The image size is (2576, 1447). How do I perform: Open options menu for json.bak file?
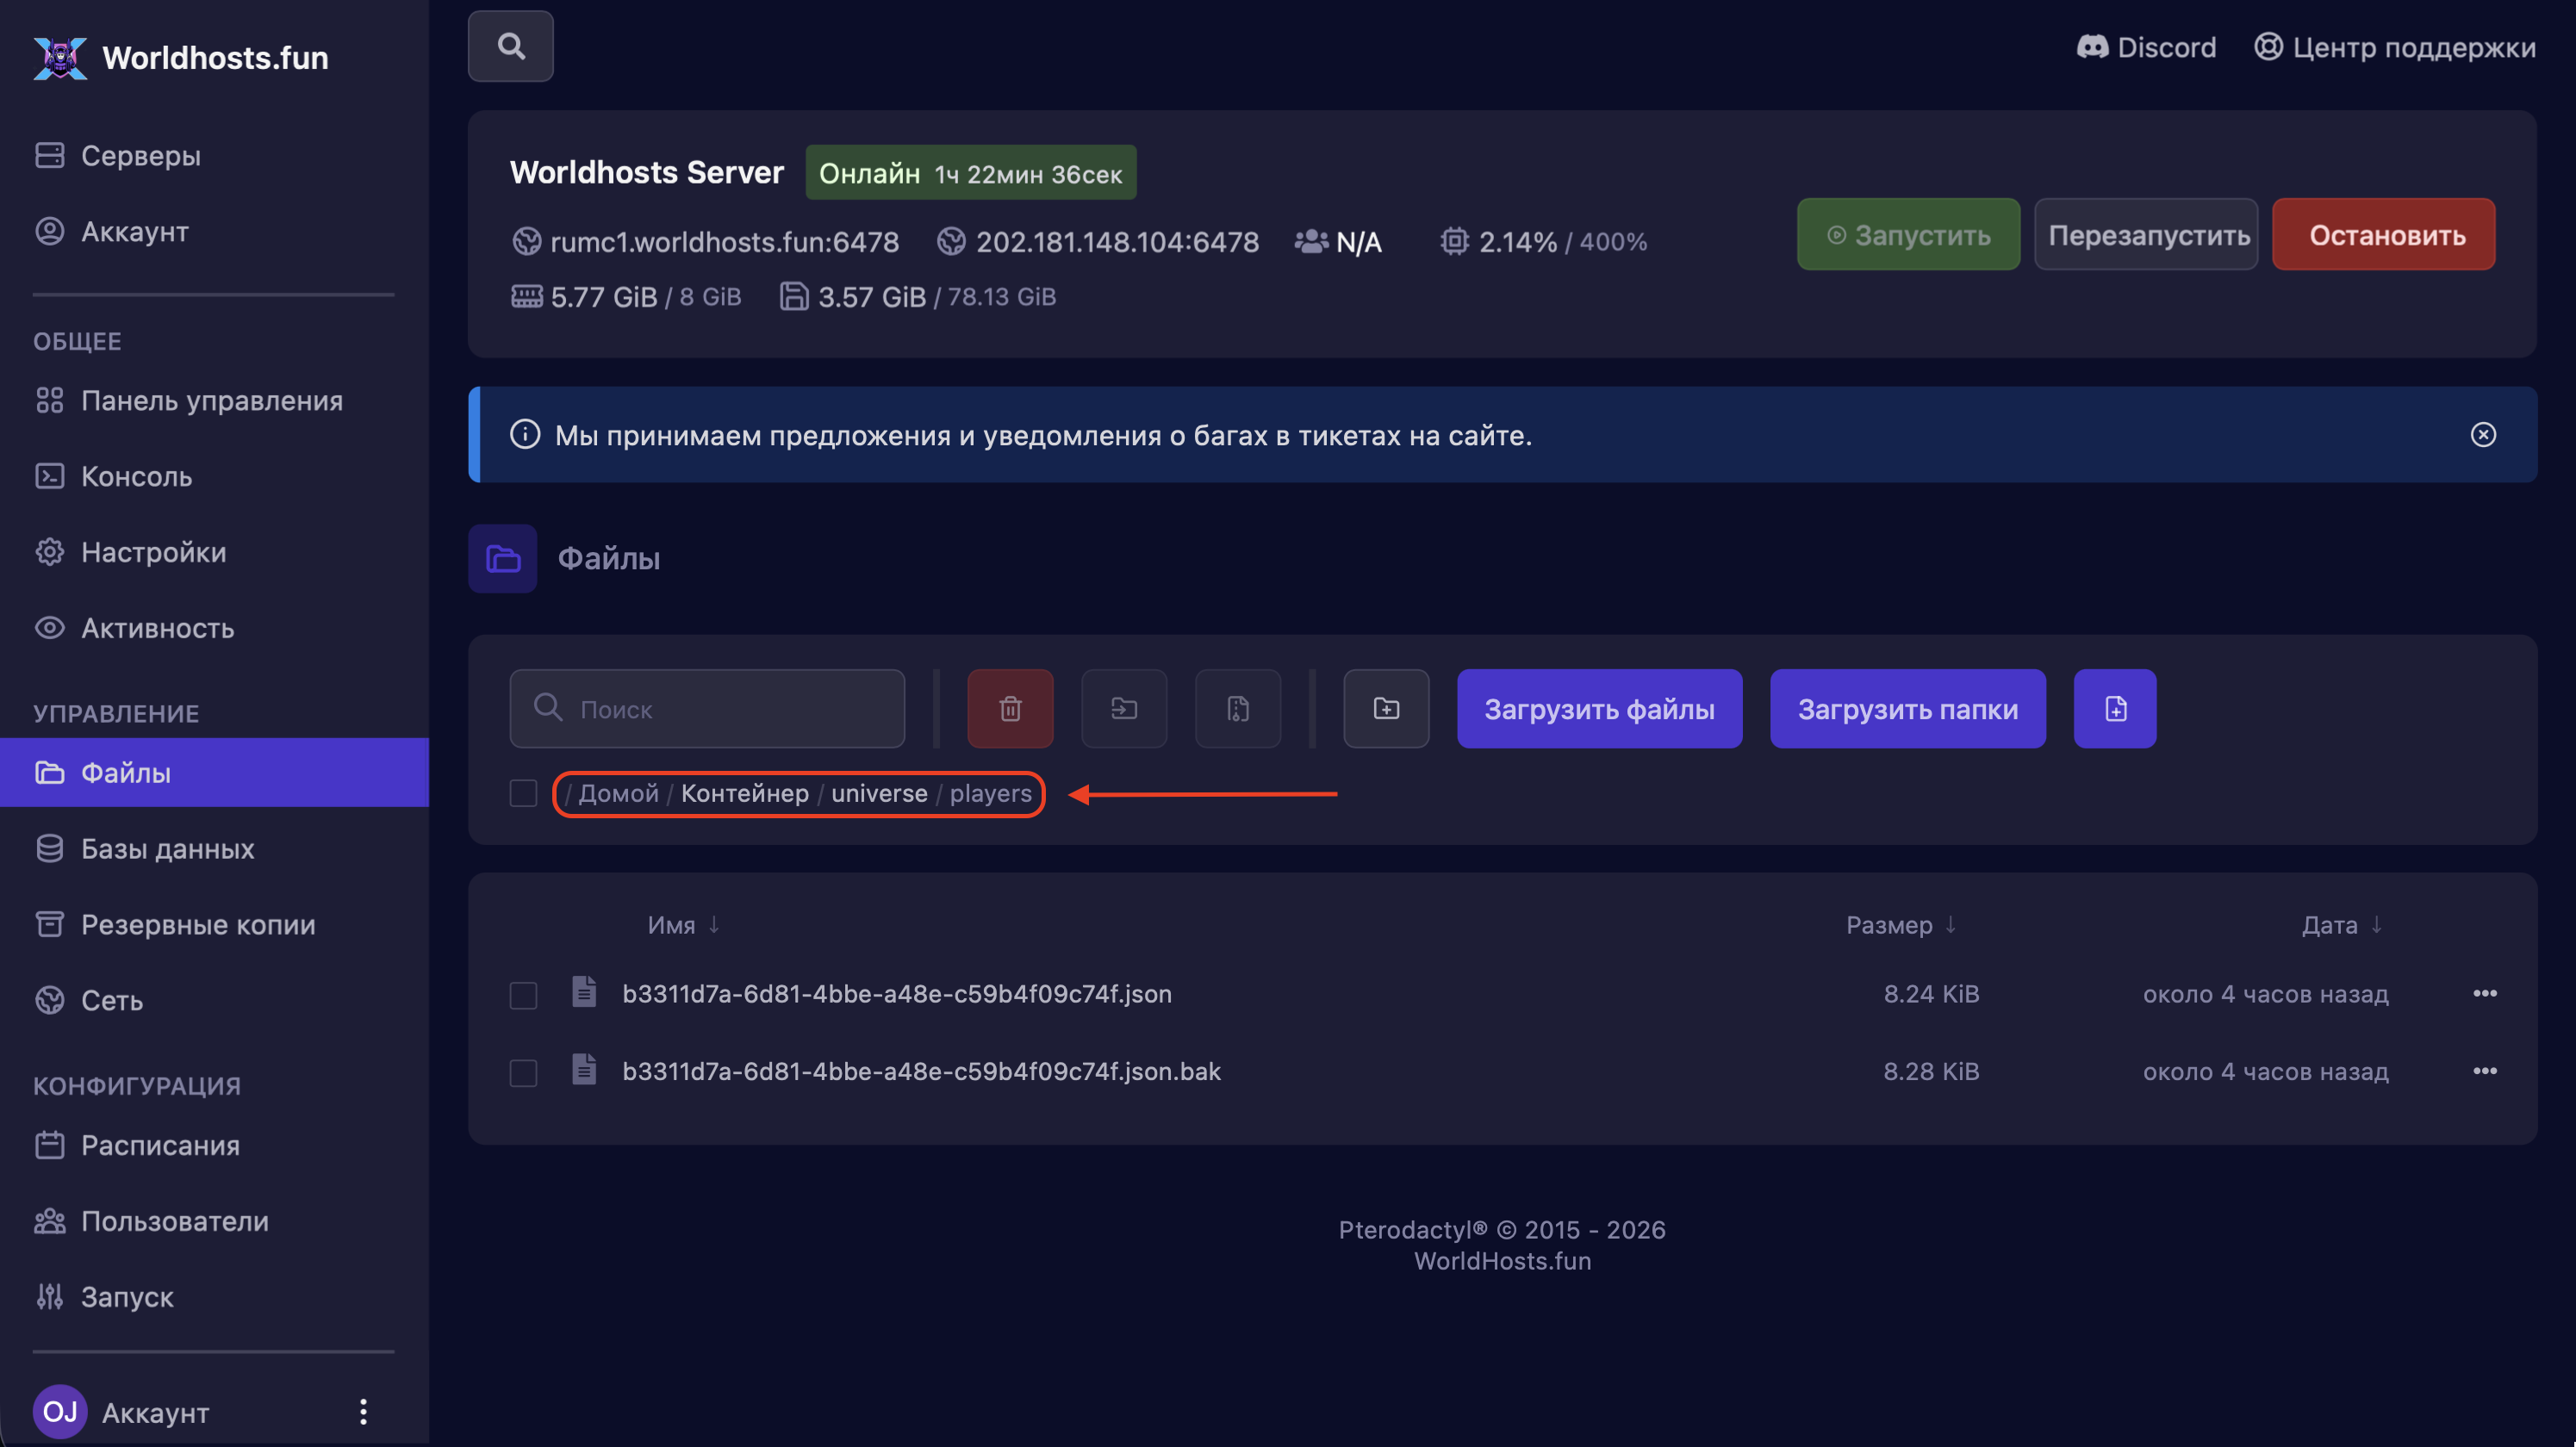pos(2485,1071)
